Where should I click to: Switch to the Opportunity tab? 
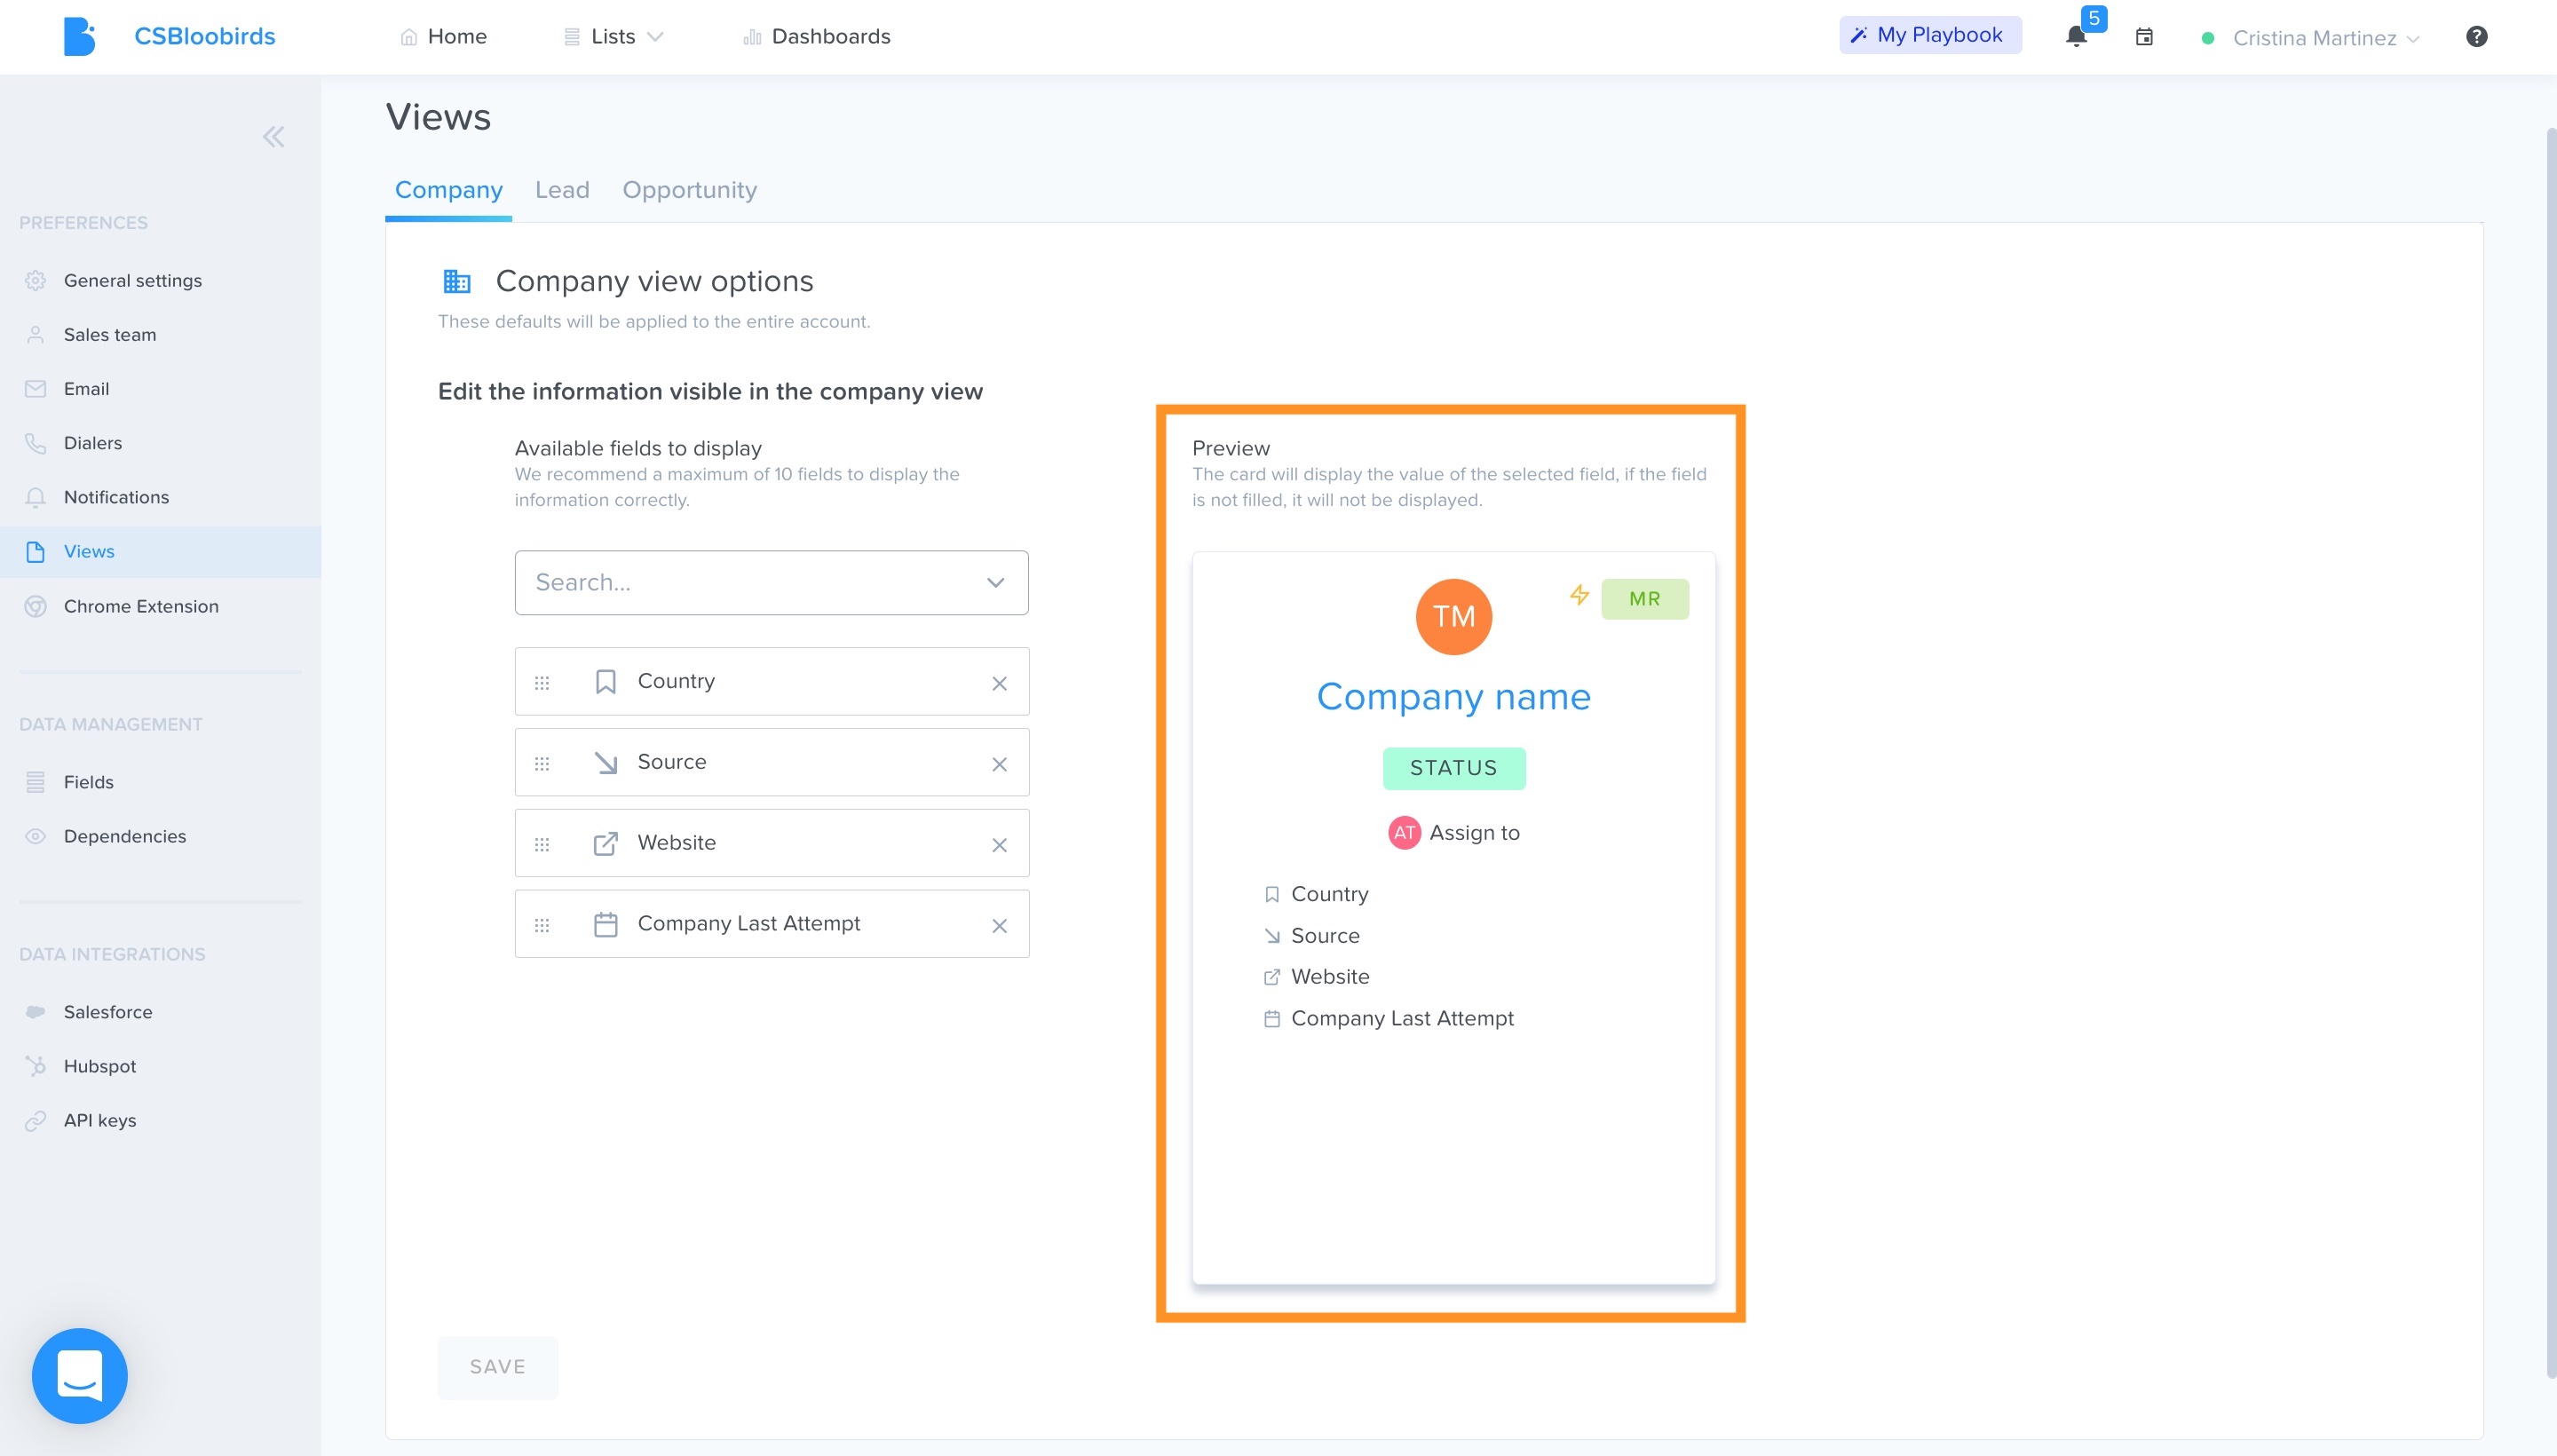(689, 190)
